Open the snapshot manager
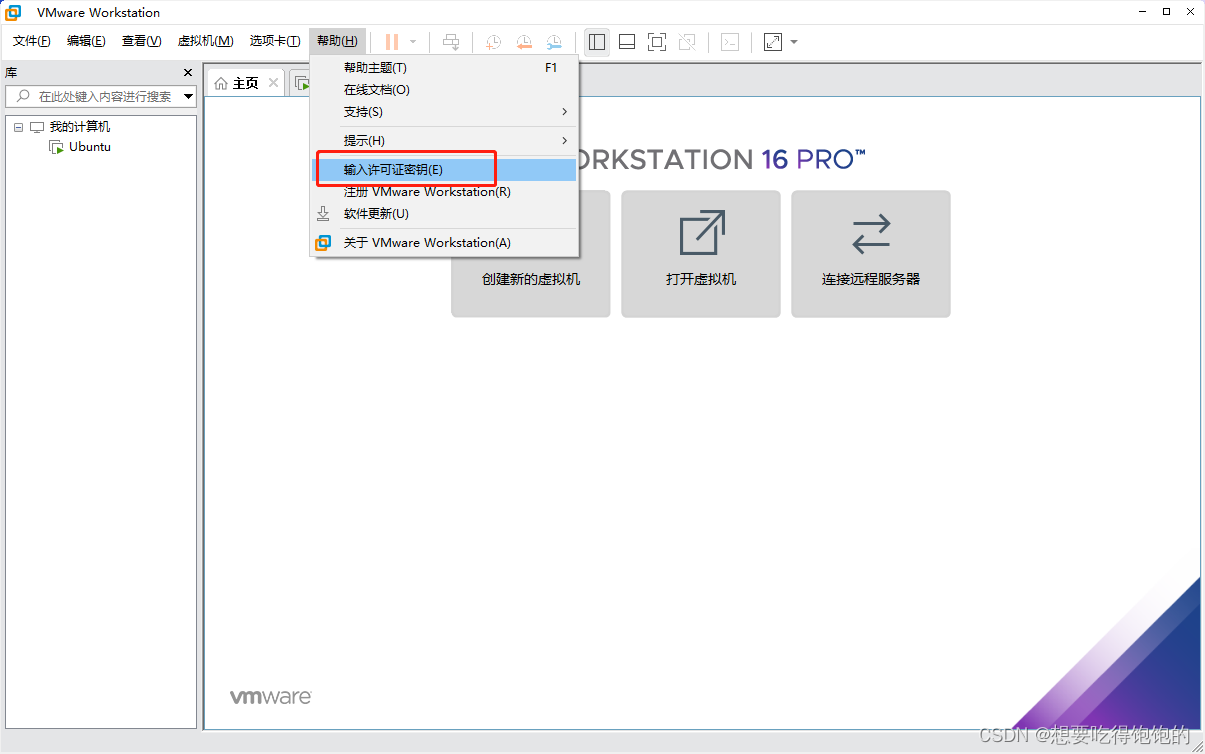The image size is (1205, 754). pyautogui.click(x=554, y=41)
